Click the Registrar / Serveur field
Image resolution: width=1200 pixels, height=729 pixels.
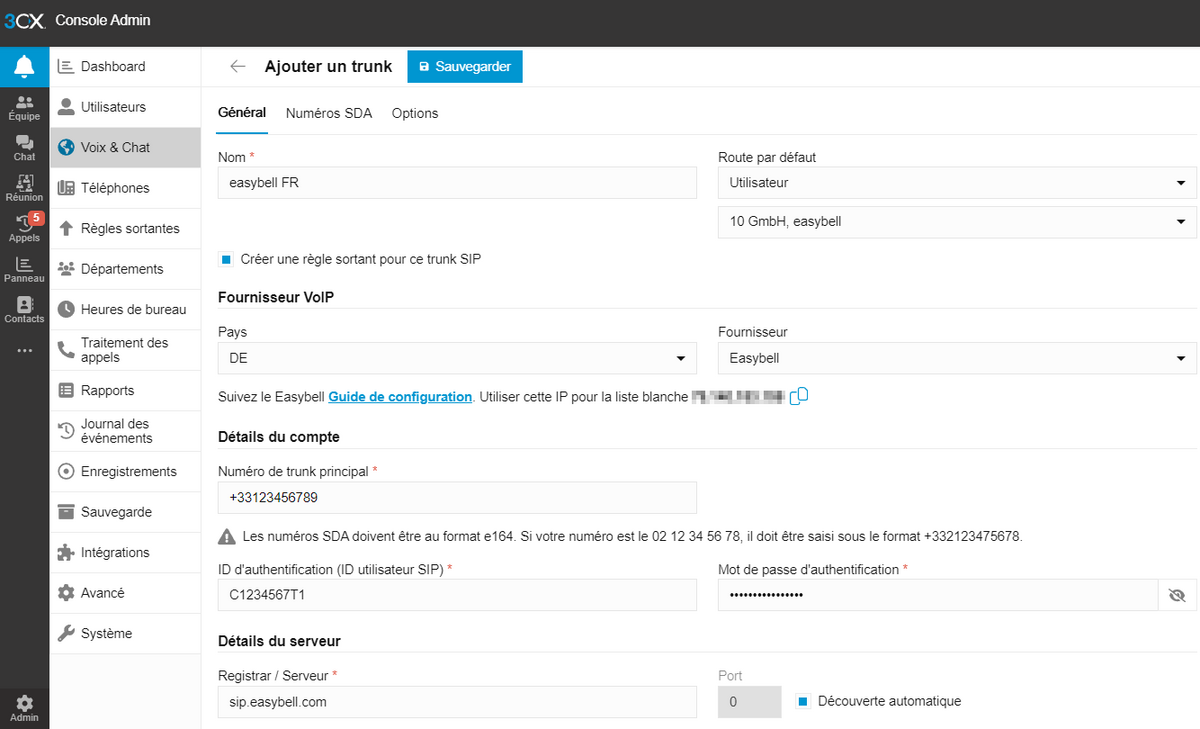coord(457,702)
